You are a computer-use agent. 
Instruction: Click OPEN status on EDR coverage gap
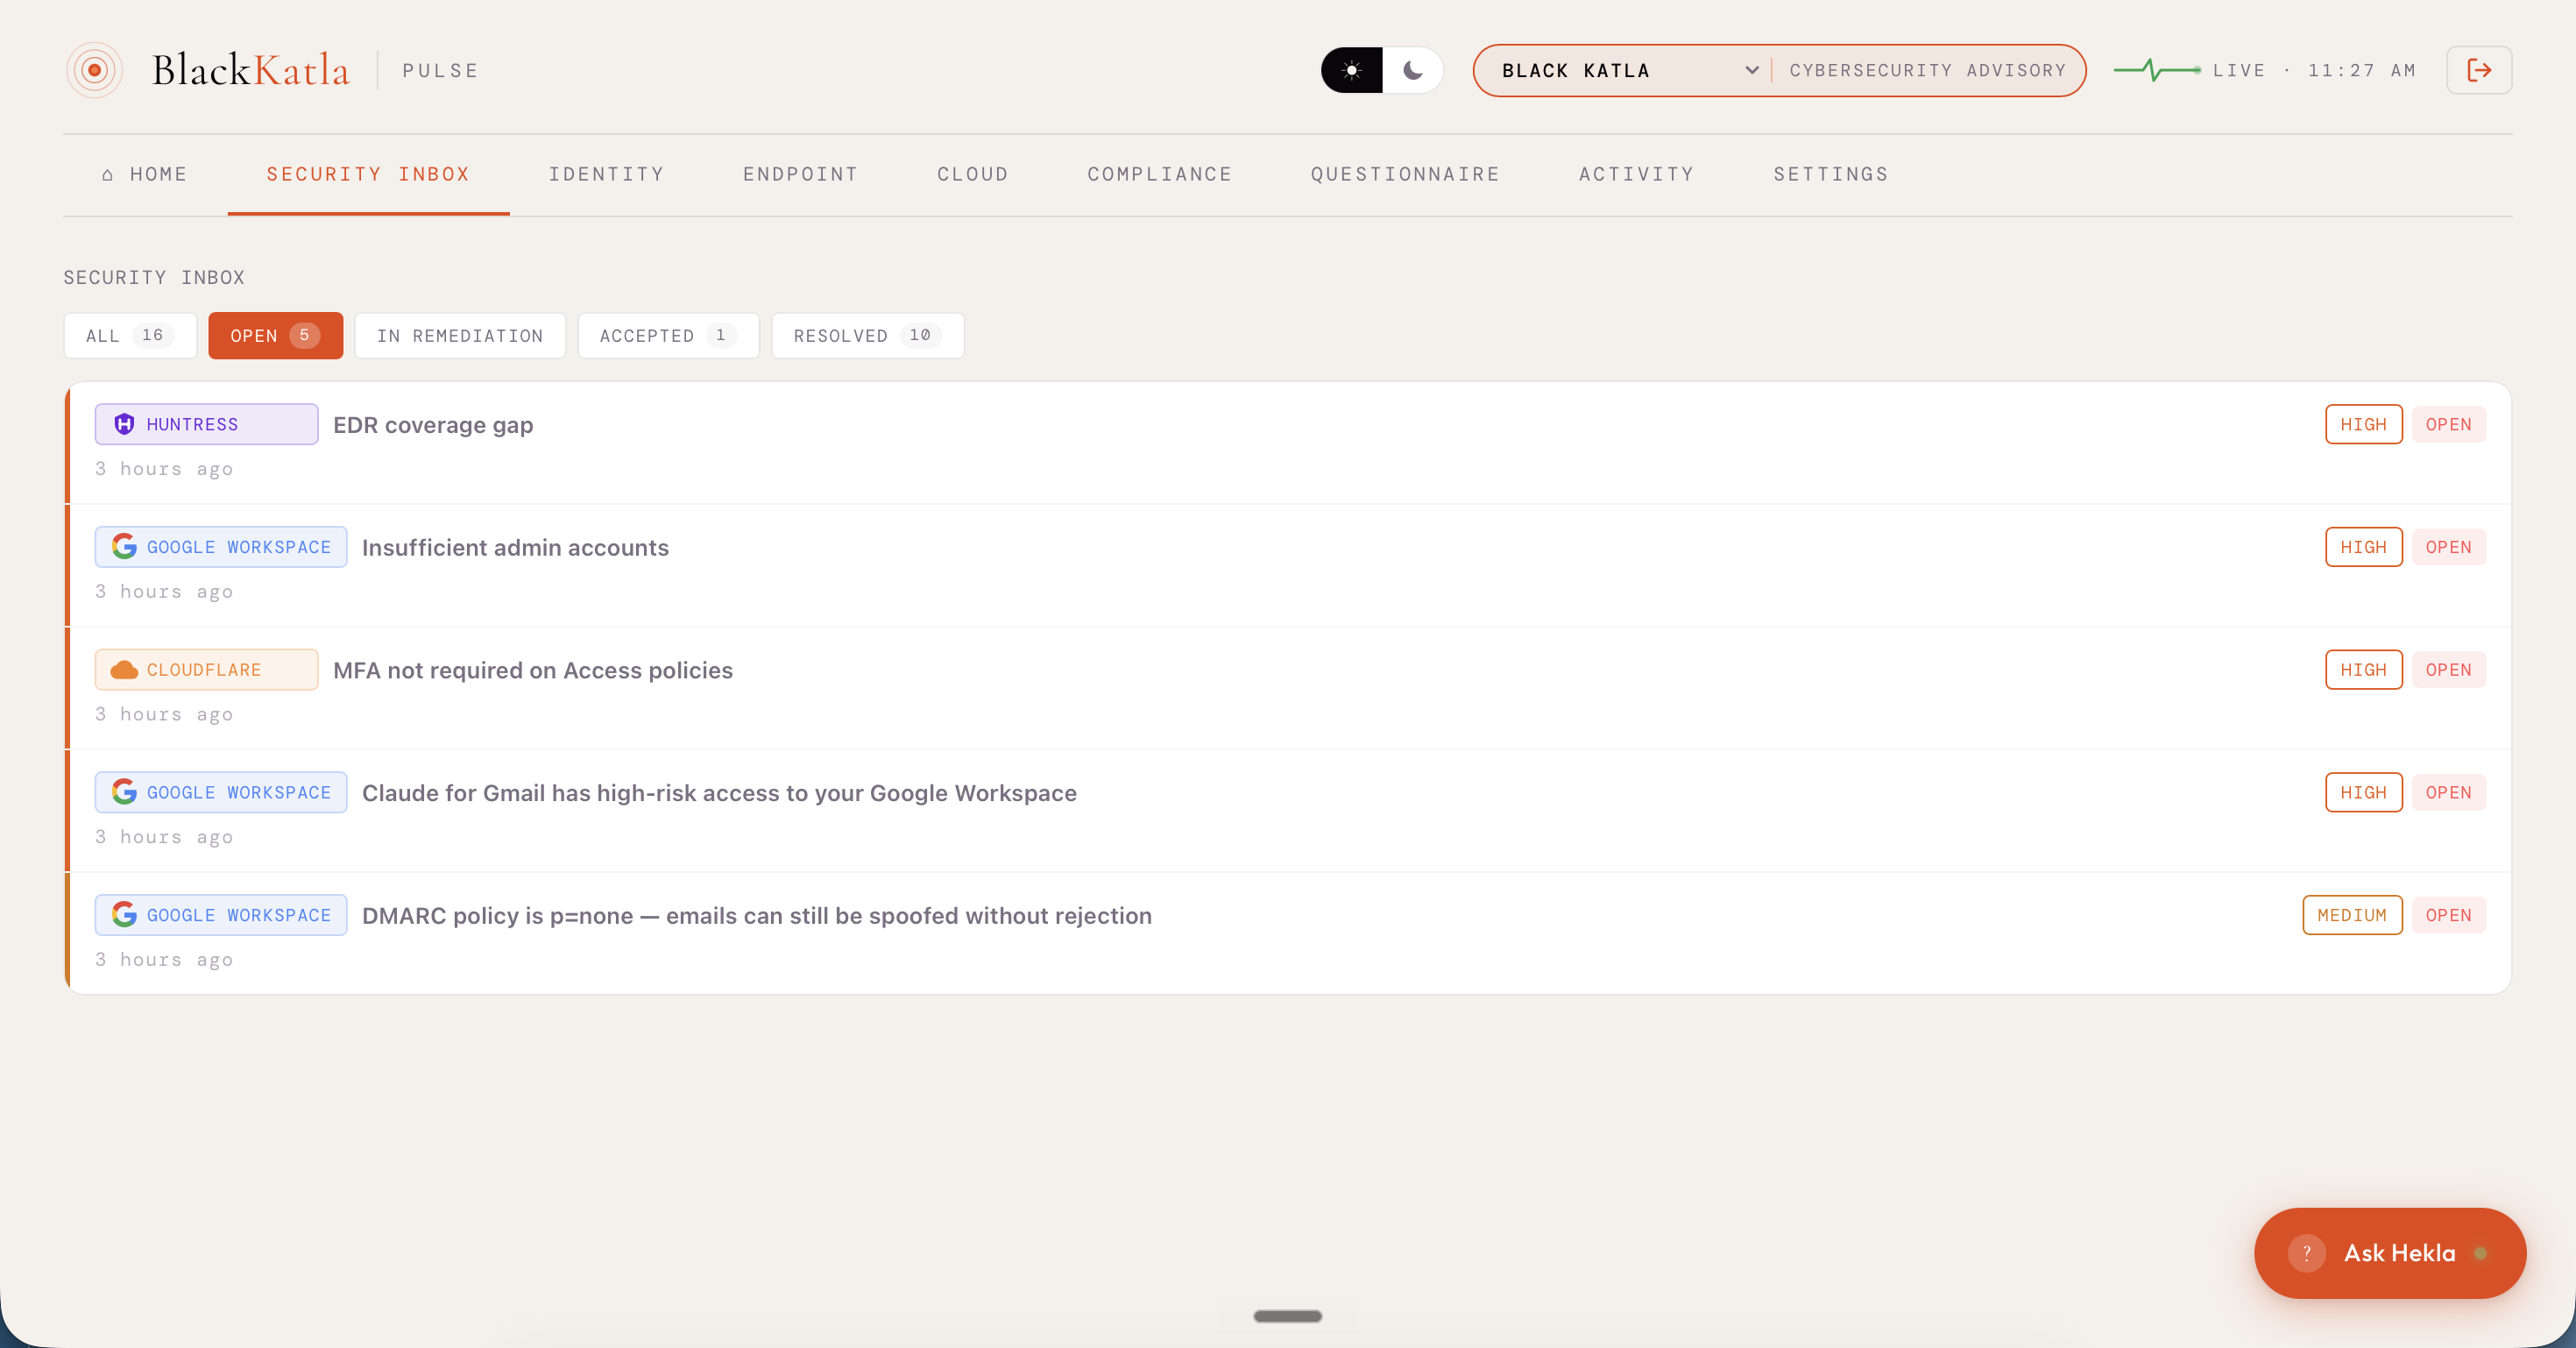click(x=2448, y=424)
